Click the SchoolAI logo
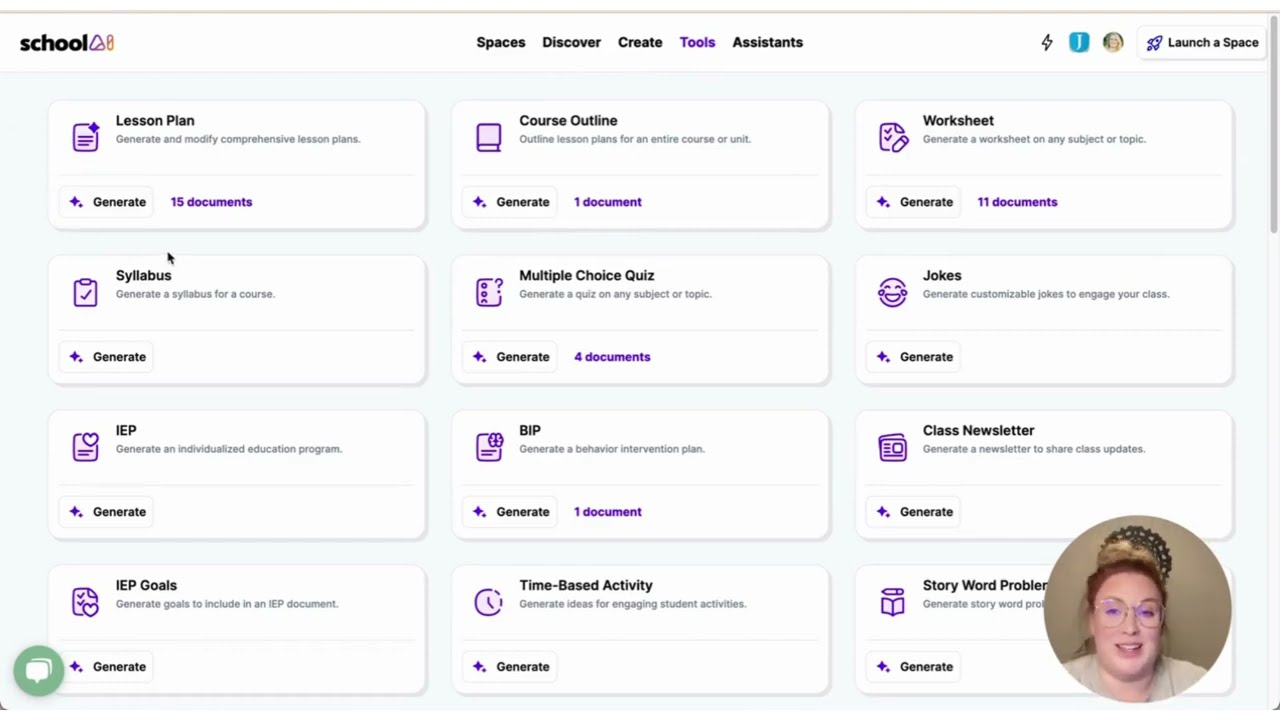Image resolution: width=1280 pixels, height=720 pixels. pyautogui.click(x=67, y=43)
